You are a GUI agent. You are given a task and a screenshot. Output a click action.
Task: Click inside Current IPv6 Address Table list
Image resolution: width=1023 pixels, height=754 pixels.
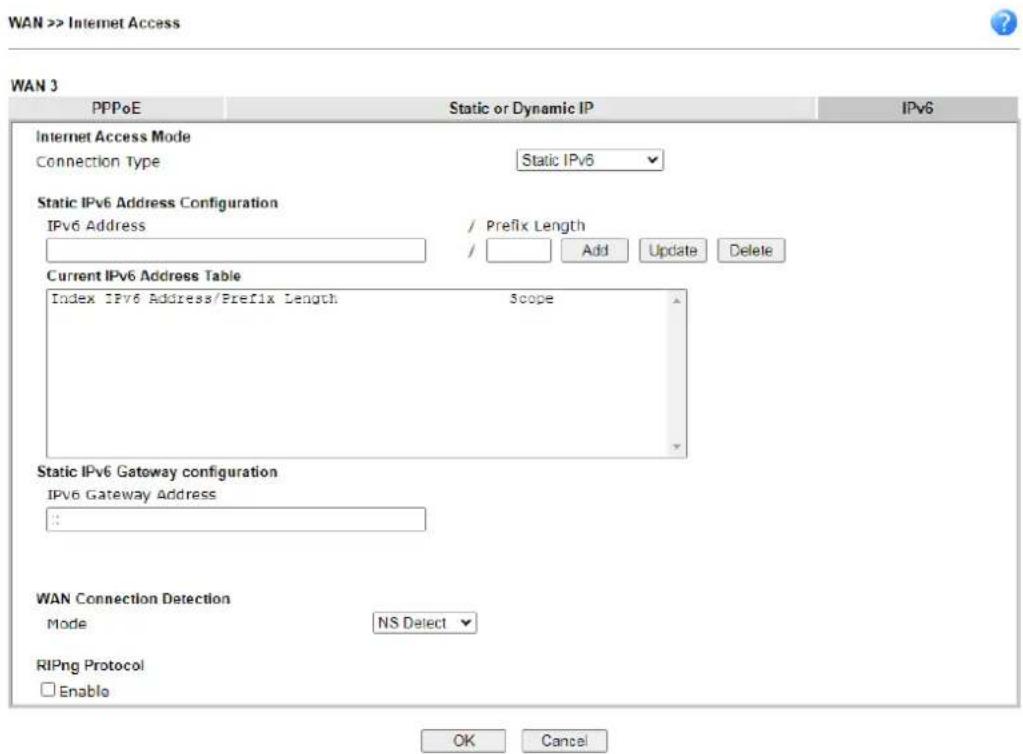(366, 373)
